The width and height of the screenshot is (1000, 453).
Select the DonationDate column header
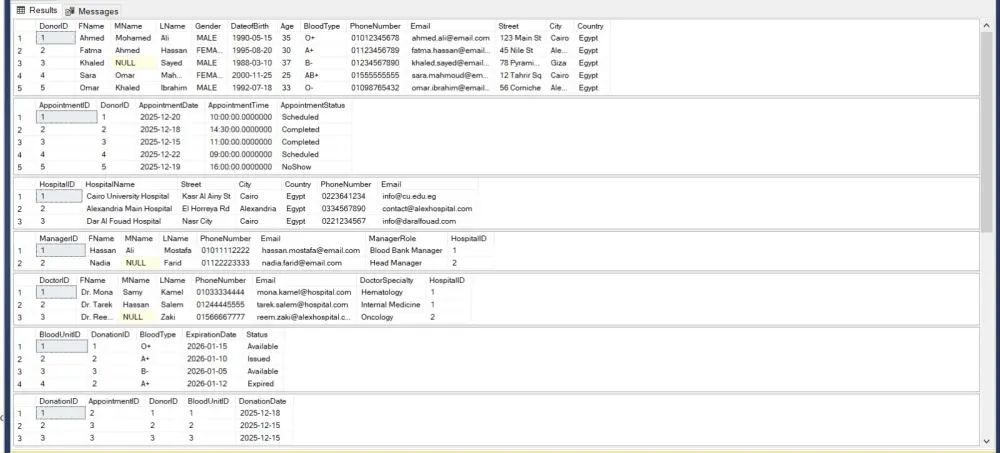click(x=264, y=401)
